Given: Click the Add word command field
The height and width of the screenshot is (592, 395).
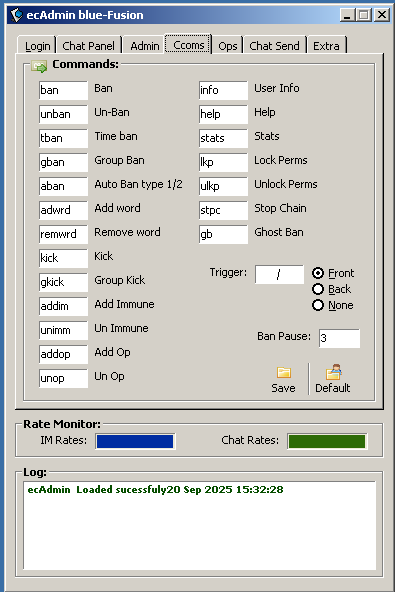Looking at the screenshot, I should tap(63, 210).
